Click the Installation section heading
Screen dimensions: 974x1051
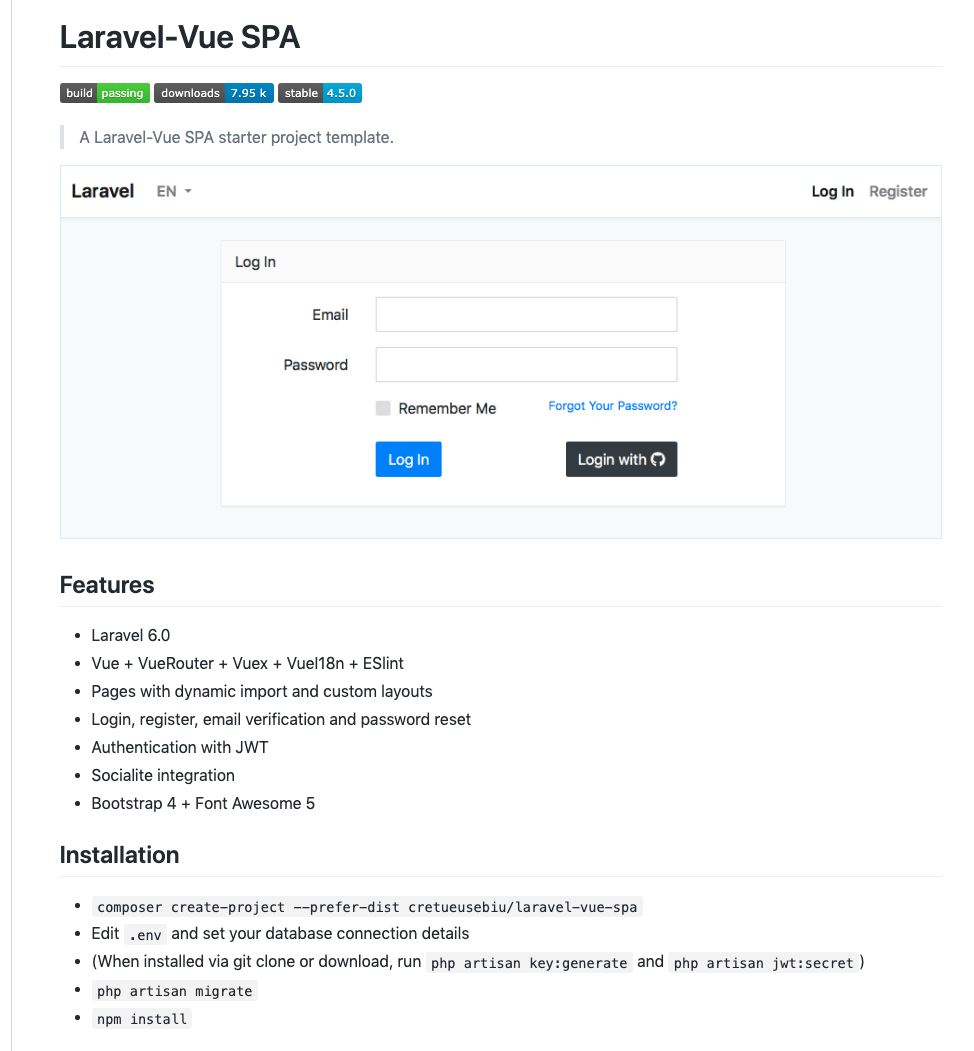(119, 855)
